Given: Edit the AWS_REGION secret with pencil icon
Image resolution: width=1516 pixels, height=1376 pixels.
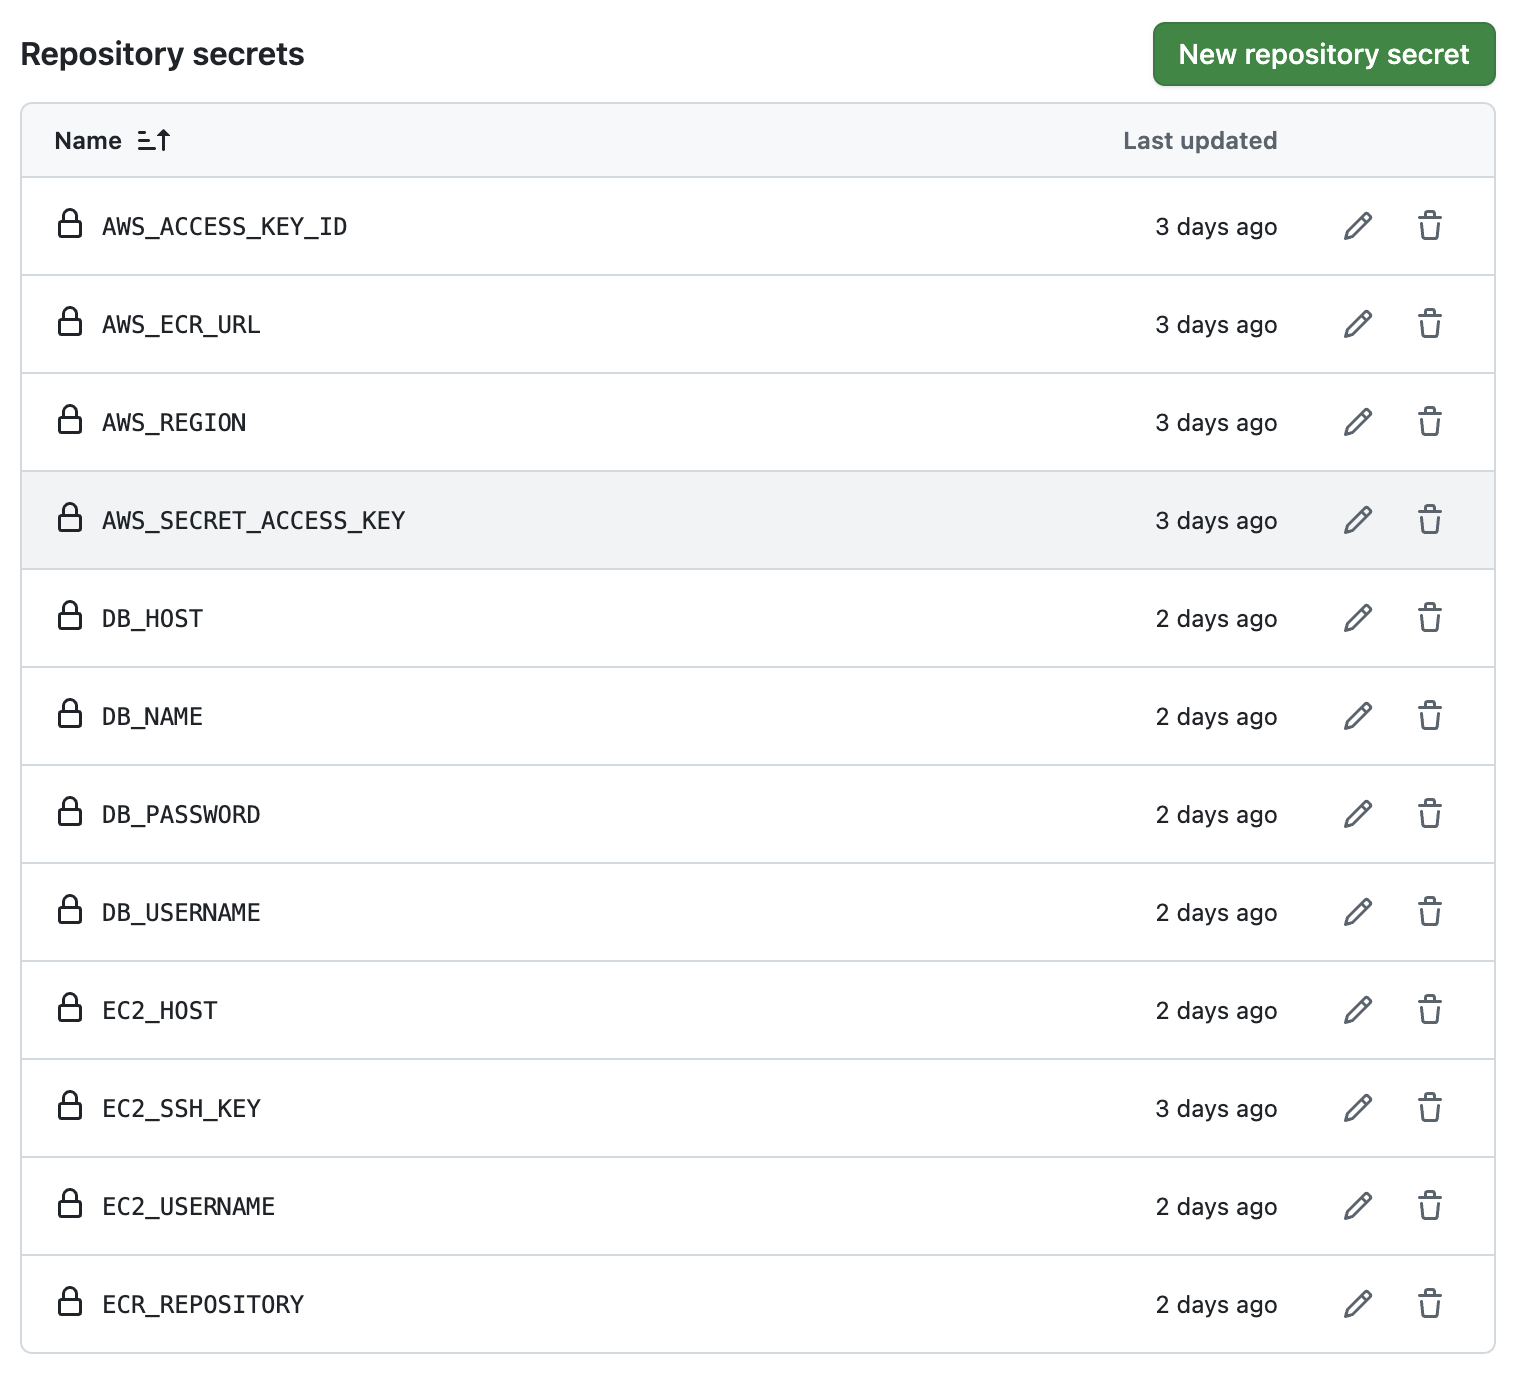Looking at the screenshot, I should click(x=1357, y=422).
